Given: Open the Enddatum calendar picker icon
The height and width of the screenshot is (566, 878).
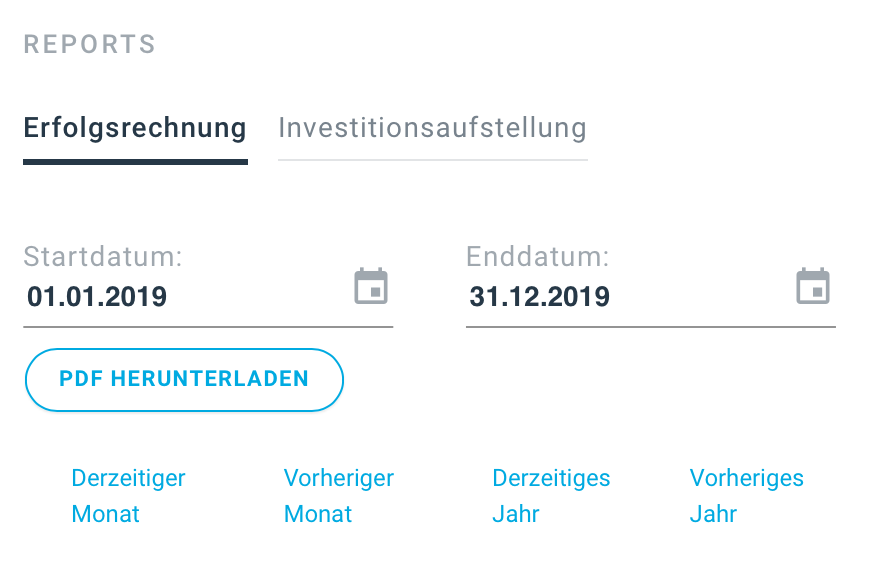Looking at the screenshot, I should (x=813, y=286).
